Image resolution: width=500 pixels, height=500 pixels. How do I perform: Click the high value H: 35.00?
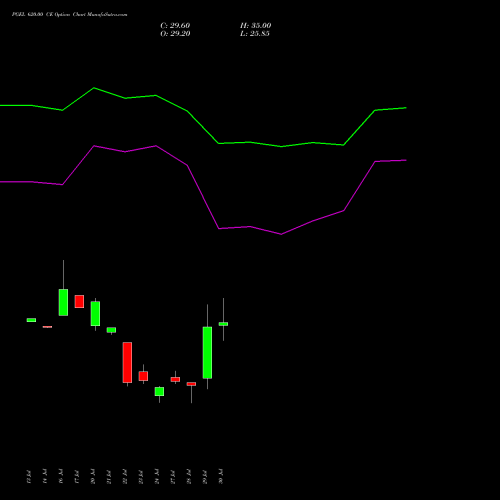click(x=255, y=26)
